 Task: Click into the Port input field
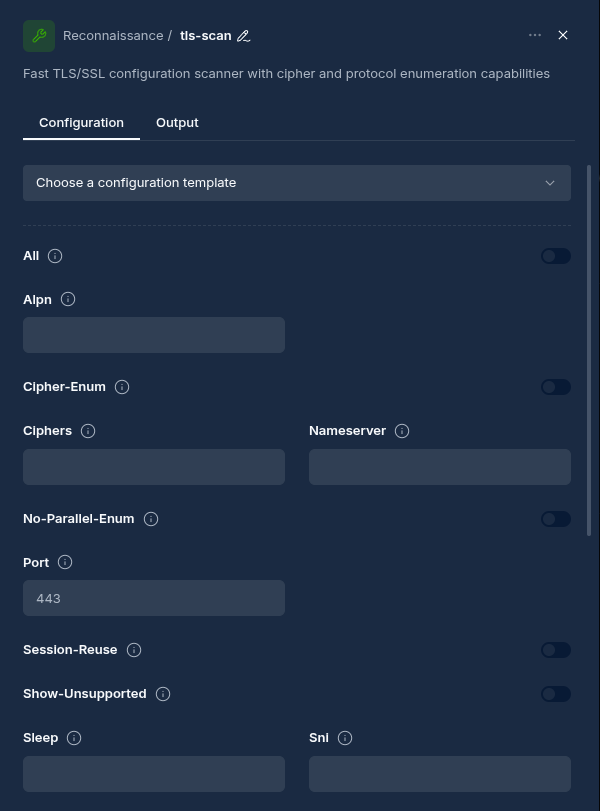(x=154, y=598)
